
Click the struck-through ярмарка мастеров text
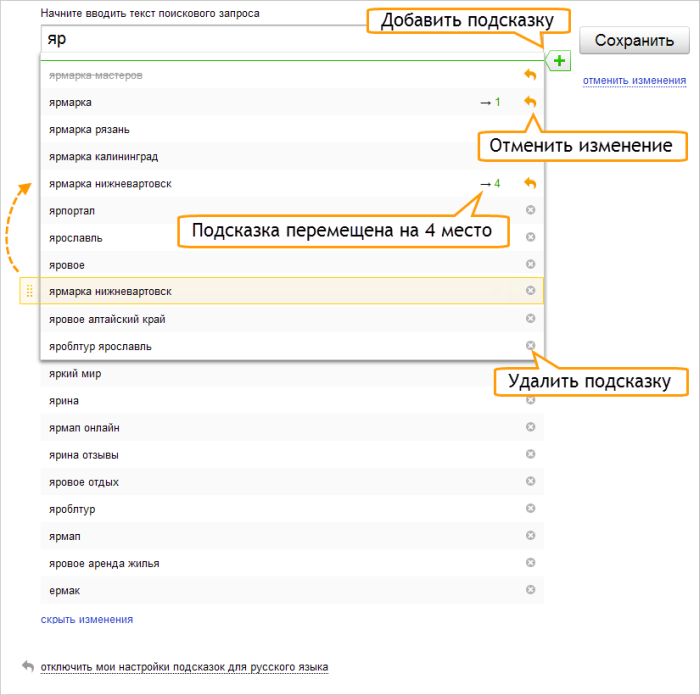[x=96, y=75]
